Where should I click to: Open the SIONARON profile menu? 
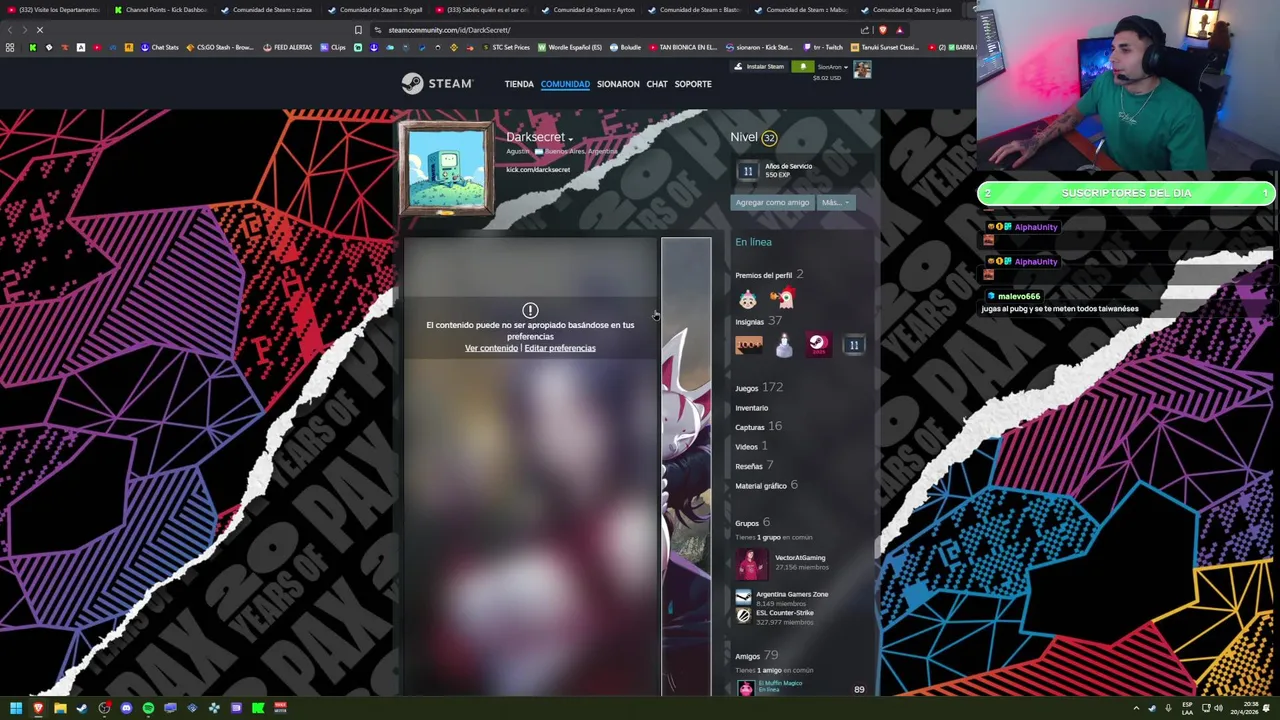[x=618, y=84]
